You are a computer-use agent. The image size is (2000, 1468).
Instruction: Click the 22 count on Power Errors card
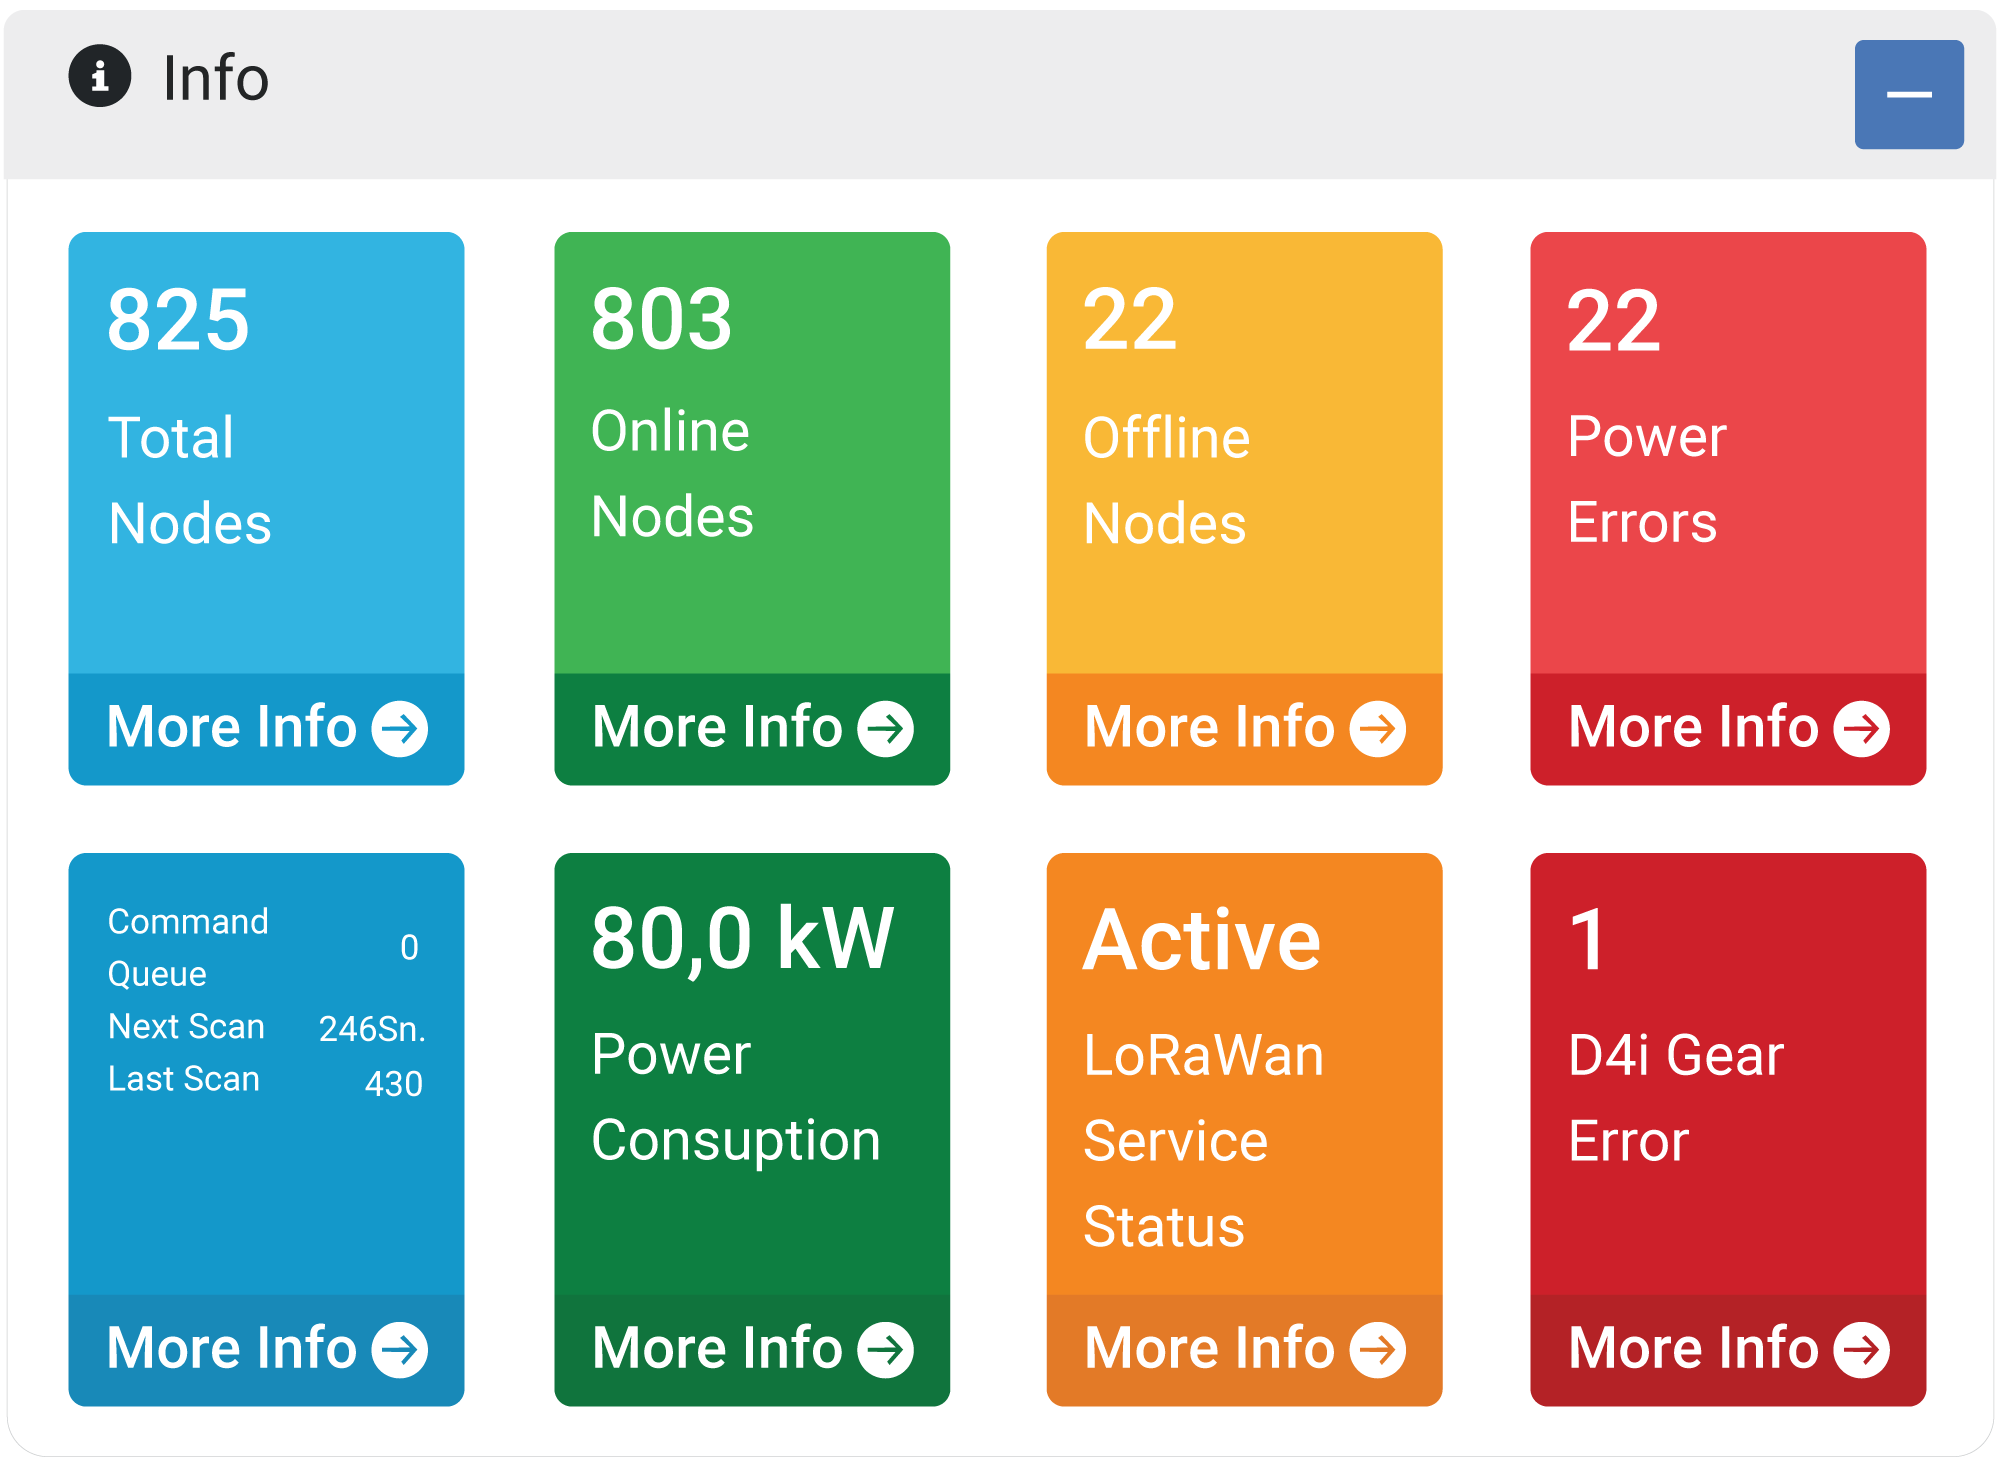[1614, 320]
